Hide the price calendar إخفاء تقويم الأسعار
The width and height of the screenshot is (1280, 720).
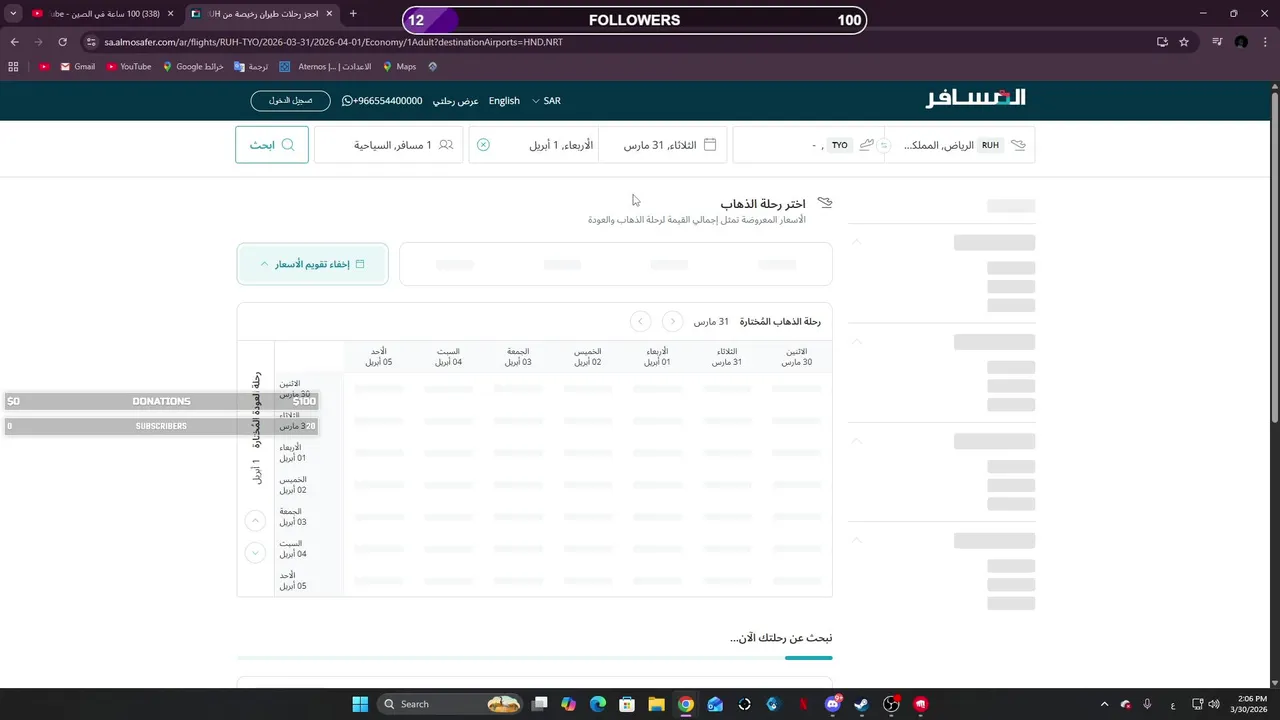click(x=313, y=264)
